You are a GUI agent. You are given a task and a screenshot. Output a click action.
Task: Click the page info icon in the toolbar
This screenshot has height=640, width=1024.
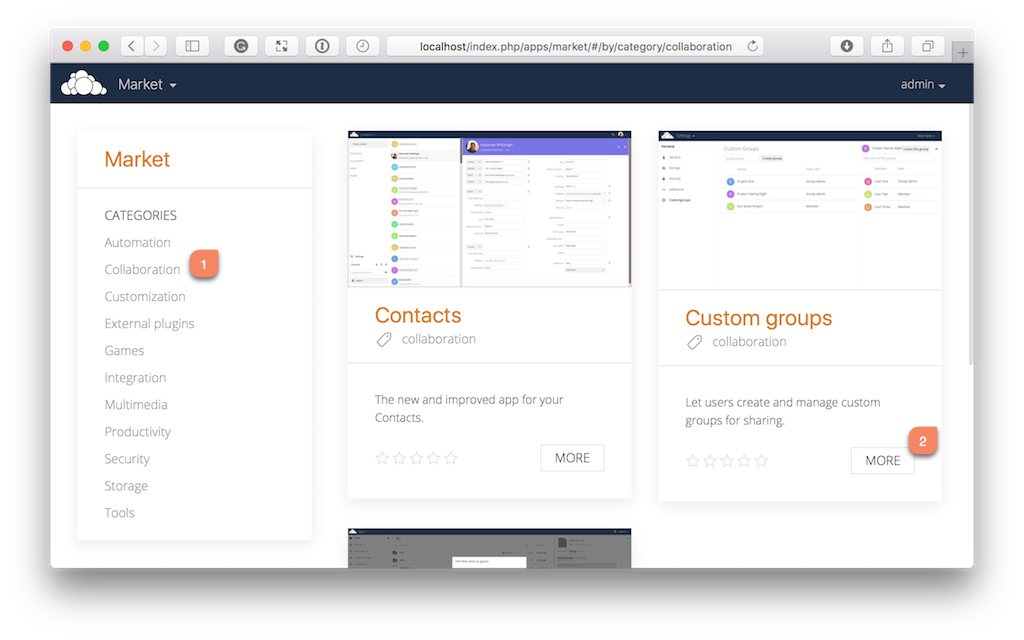[321, 45]
